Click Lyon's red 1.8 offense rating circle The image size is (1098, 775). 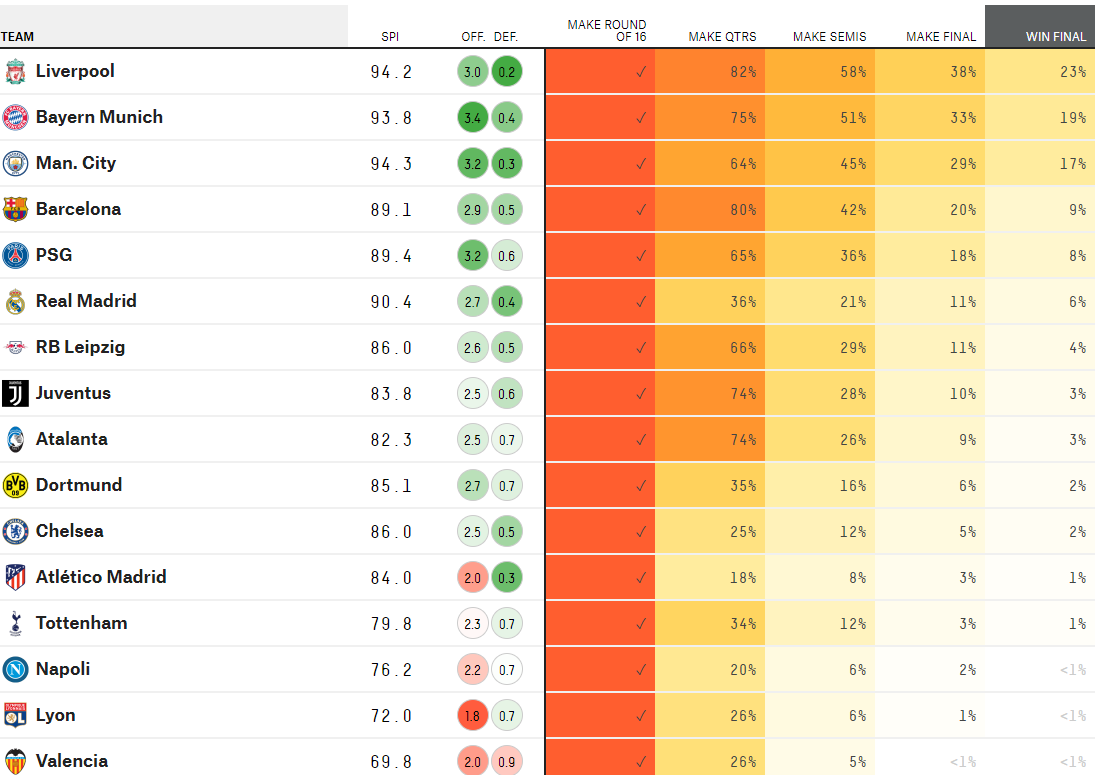tap(473, 716)
